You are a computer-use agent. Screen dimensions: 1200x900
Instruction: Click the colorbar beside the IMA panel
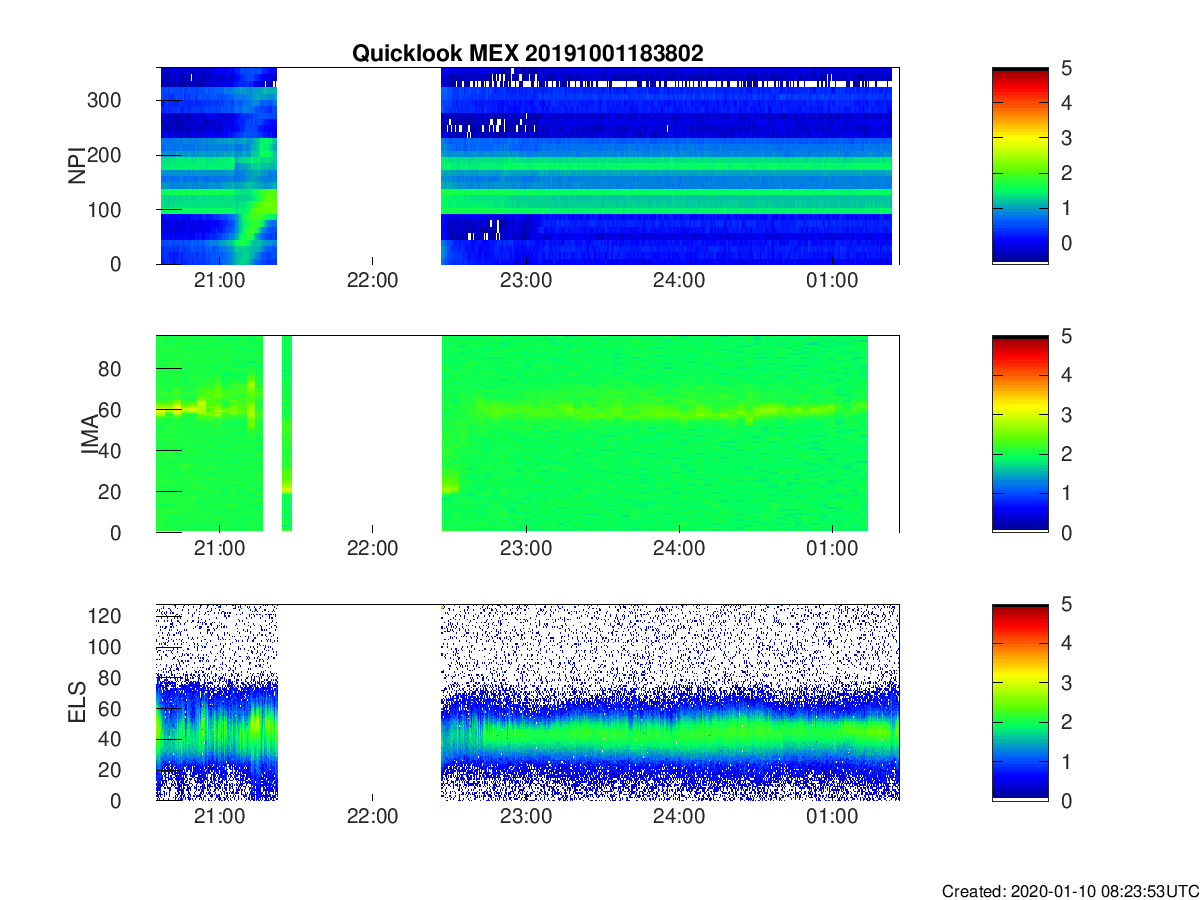(1020, 434)
